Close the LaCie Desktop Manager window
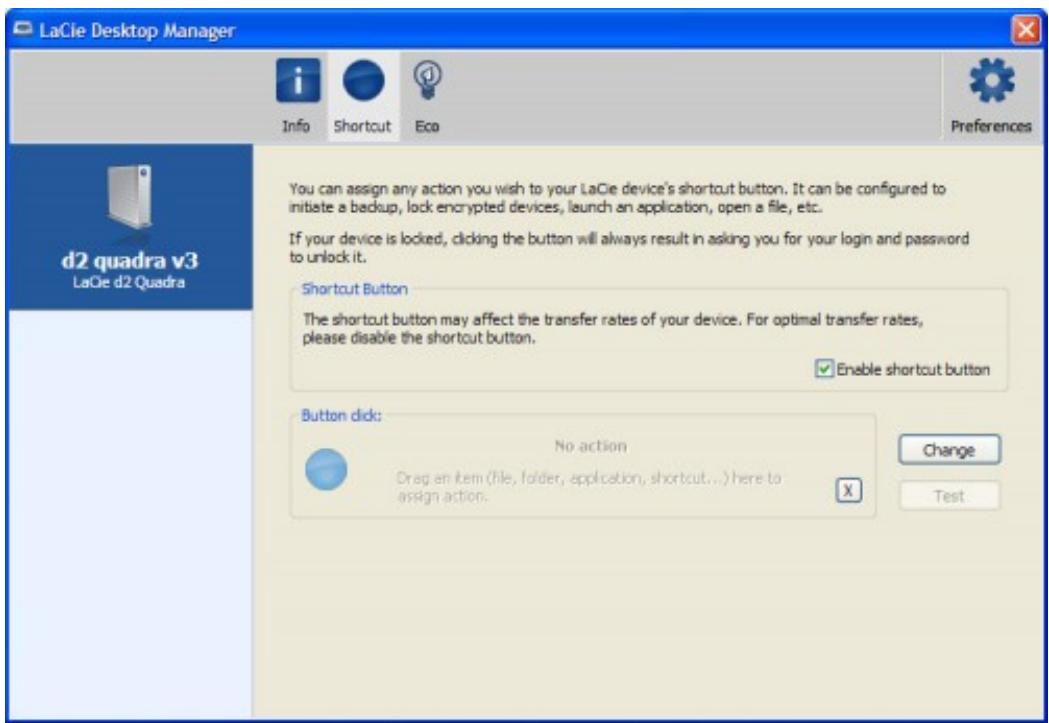This screenshot has width=1049, height=723. pyautogui.click(x=1027, y=31)
